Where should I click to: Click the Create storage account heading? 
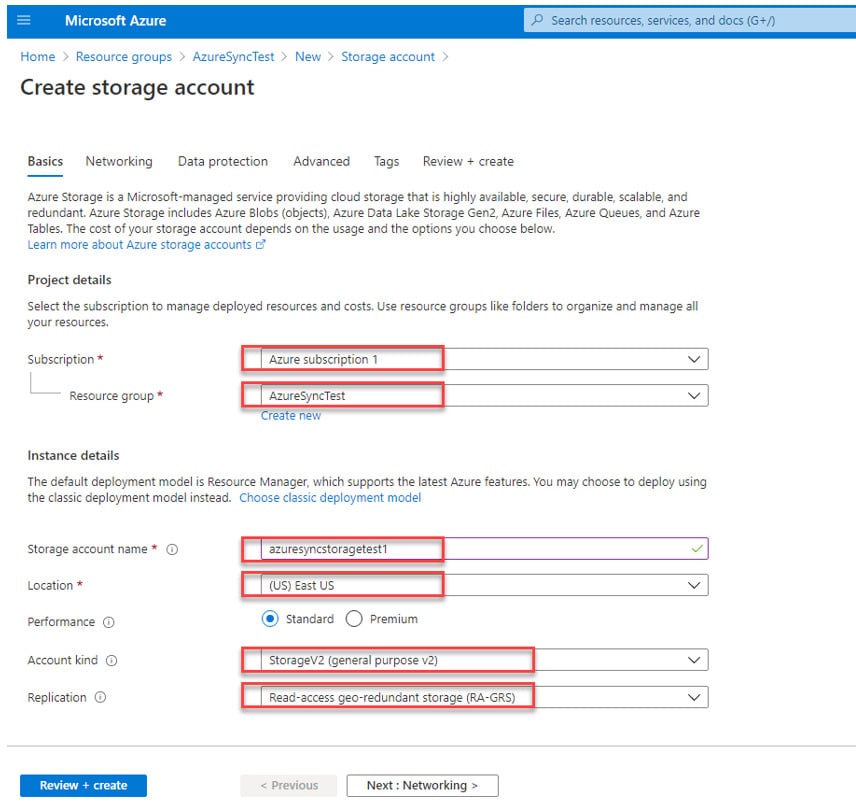(x=137, y=87)
